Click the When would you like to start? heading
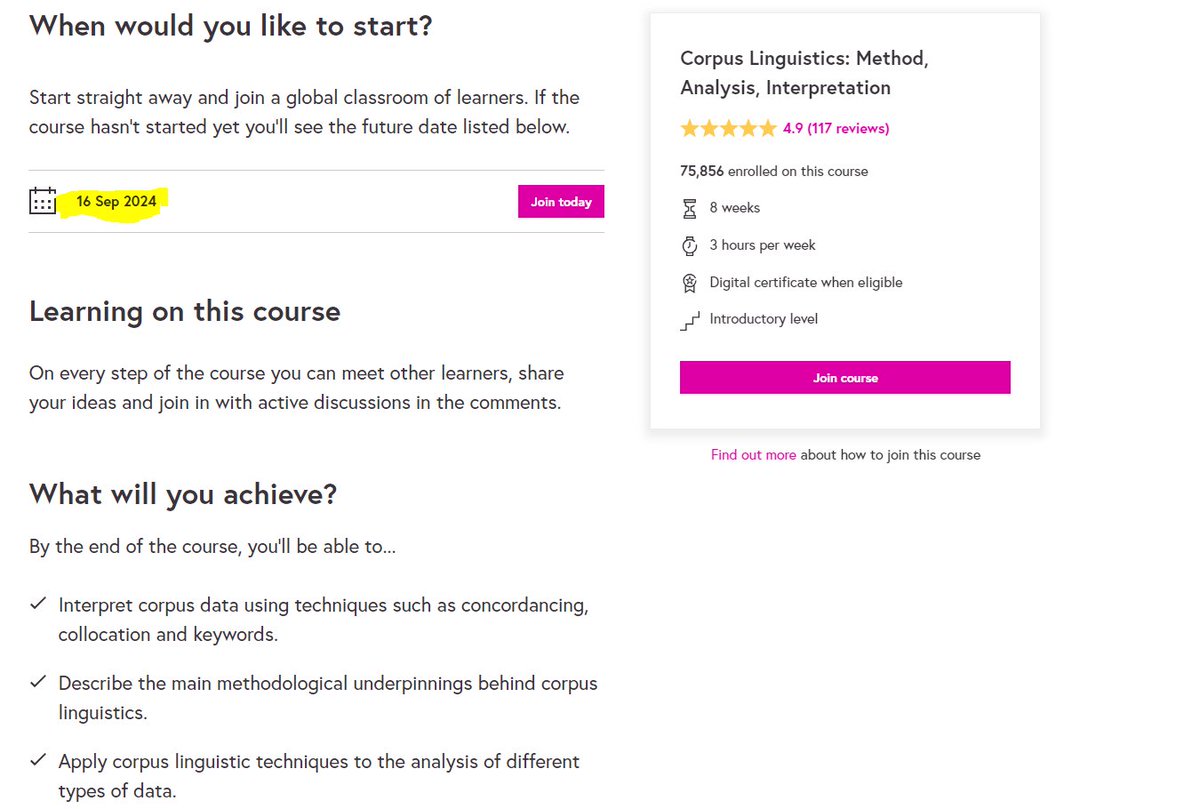This screenshot has height=809, width=1200. 231,25
